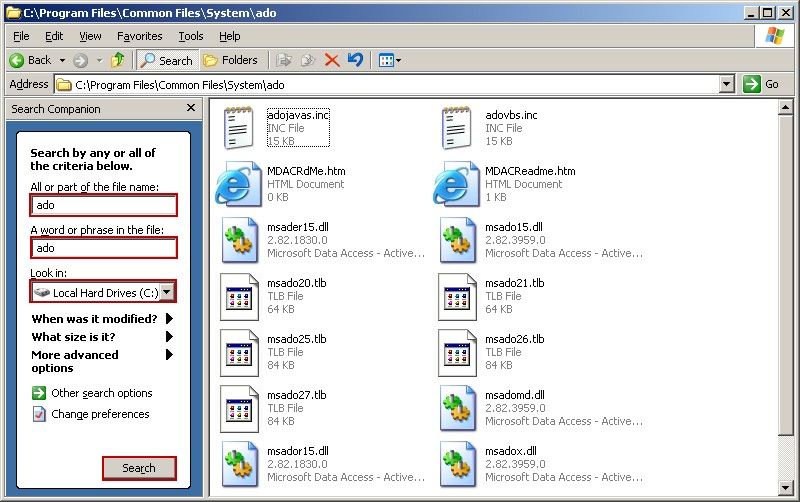Image resolution: width=800 pixels, height=502 pixels.
Task: Select MDACRdMe.htm Internet Explorer icon
Action: pyautogui.click(x=239, y=184)
